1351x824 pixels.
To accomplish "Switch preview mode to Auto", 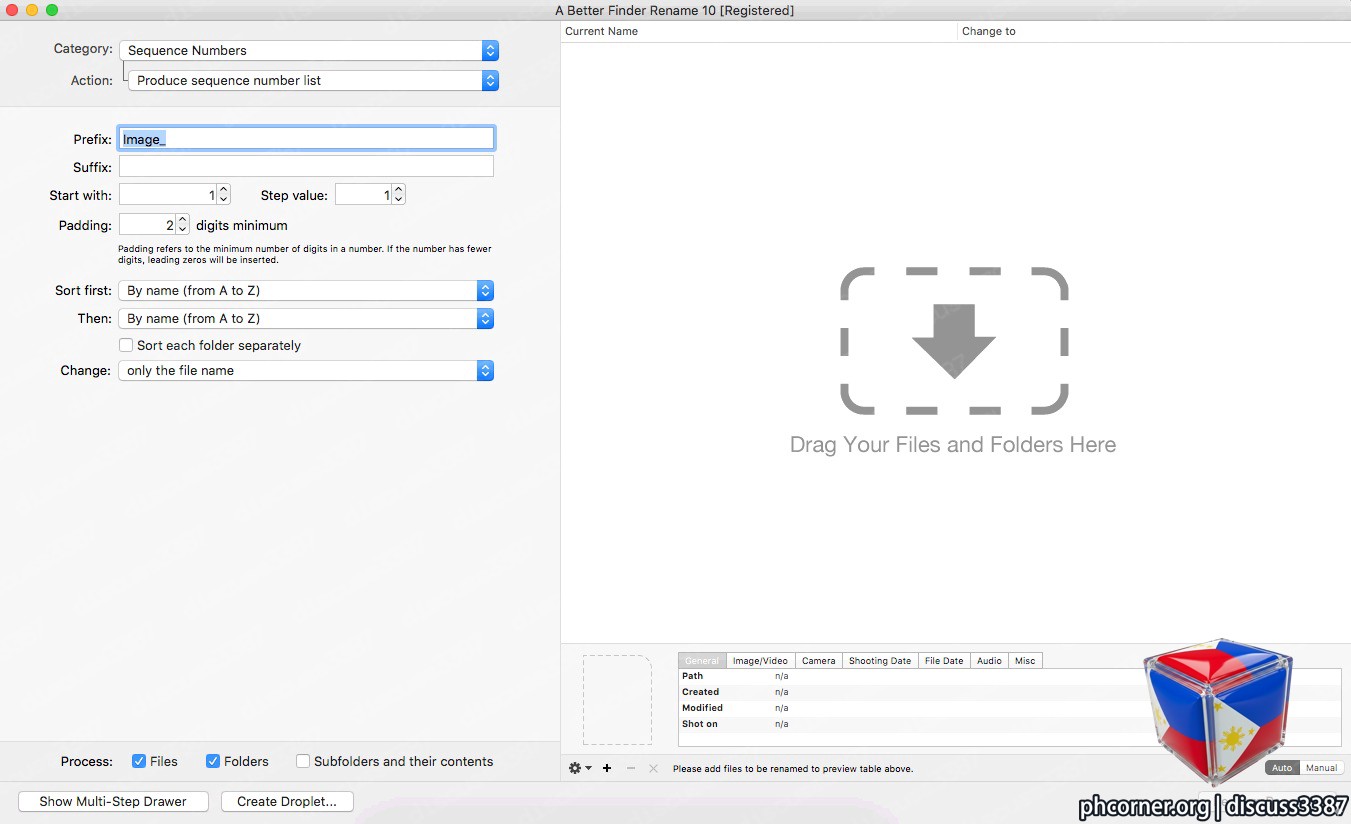I will click(x=1282, y=768).
